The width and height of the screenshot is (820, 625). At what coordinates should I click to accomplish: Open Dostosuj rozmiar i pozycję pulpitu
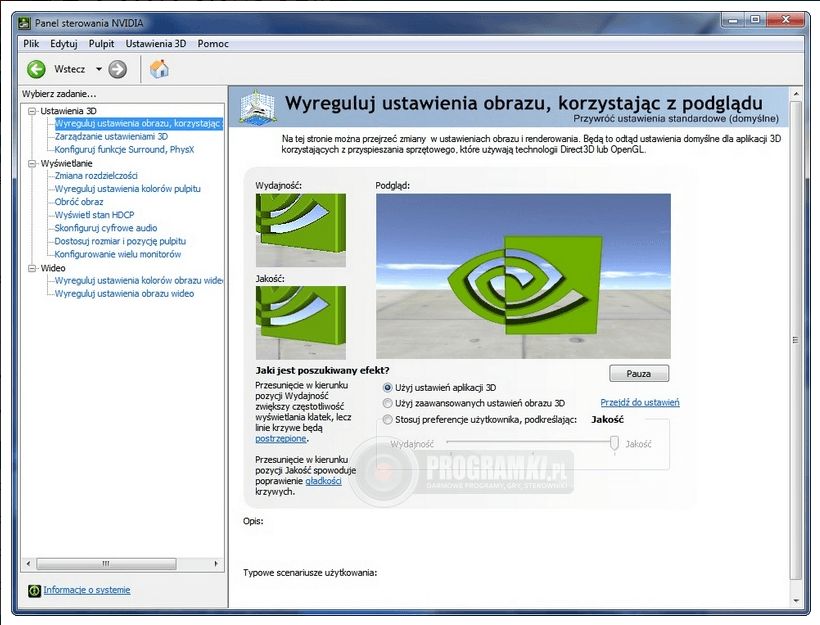120,241
